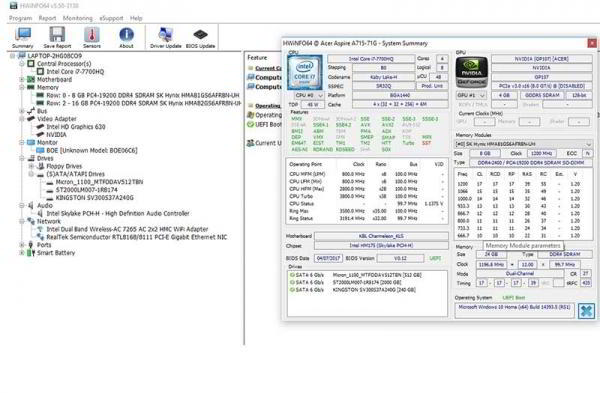This screenshot has width=600, height=393.
Task: Click the NVIDIA GeForce logo
Action: point(471,72)
